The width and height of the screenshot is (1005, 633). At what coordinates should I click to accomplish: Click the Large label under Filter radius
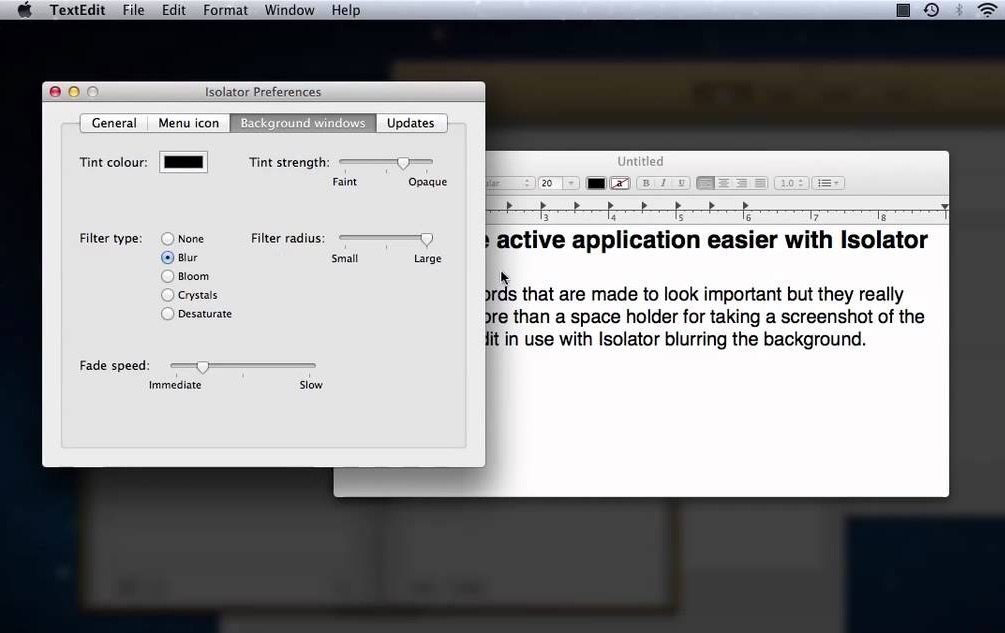[x=428, y=259]
